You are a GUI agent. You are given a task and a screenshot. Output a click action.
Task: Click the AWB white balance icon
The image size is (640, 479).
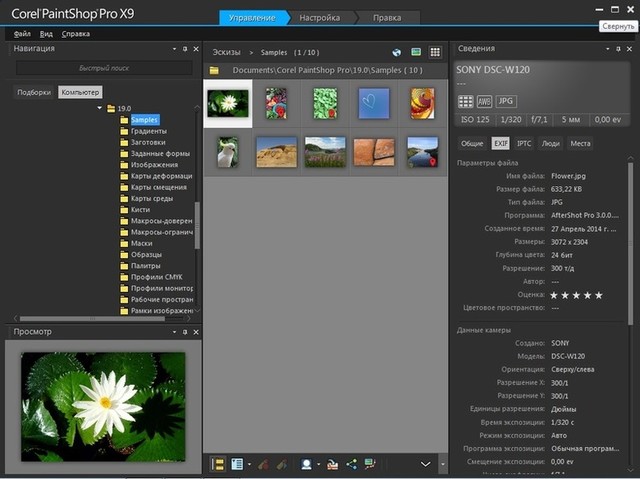[486, 101]
